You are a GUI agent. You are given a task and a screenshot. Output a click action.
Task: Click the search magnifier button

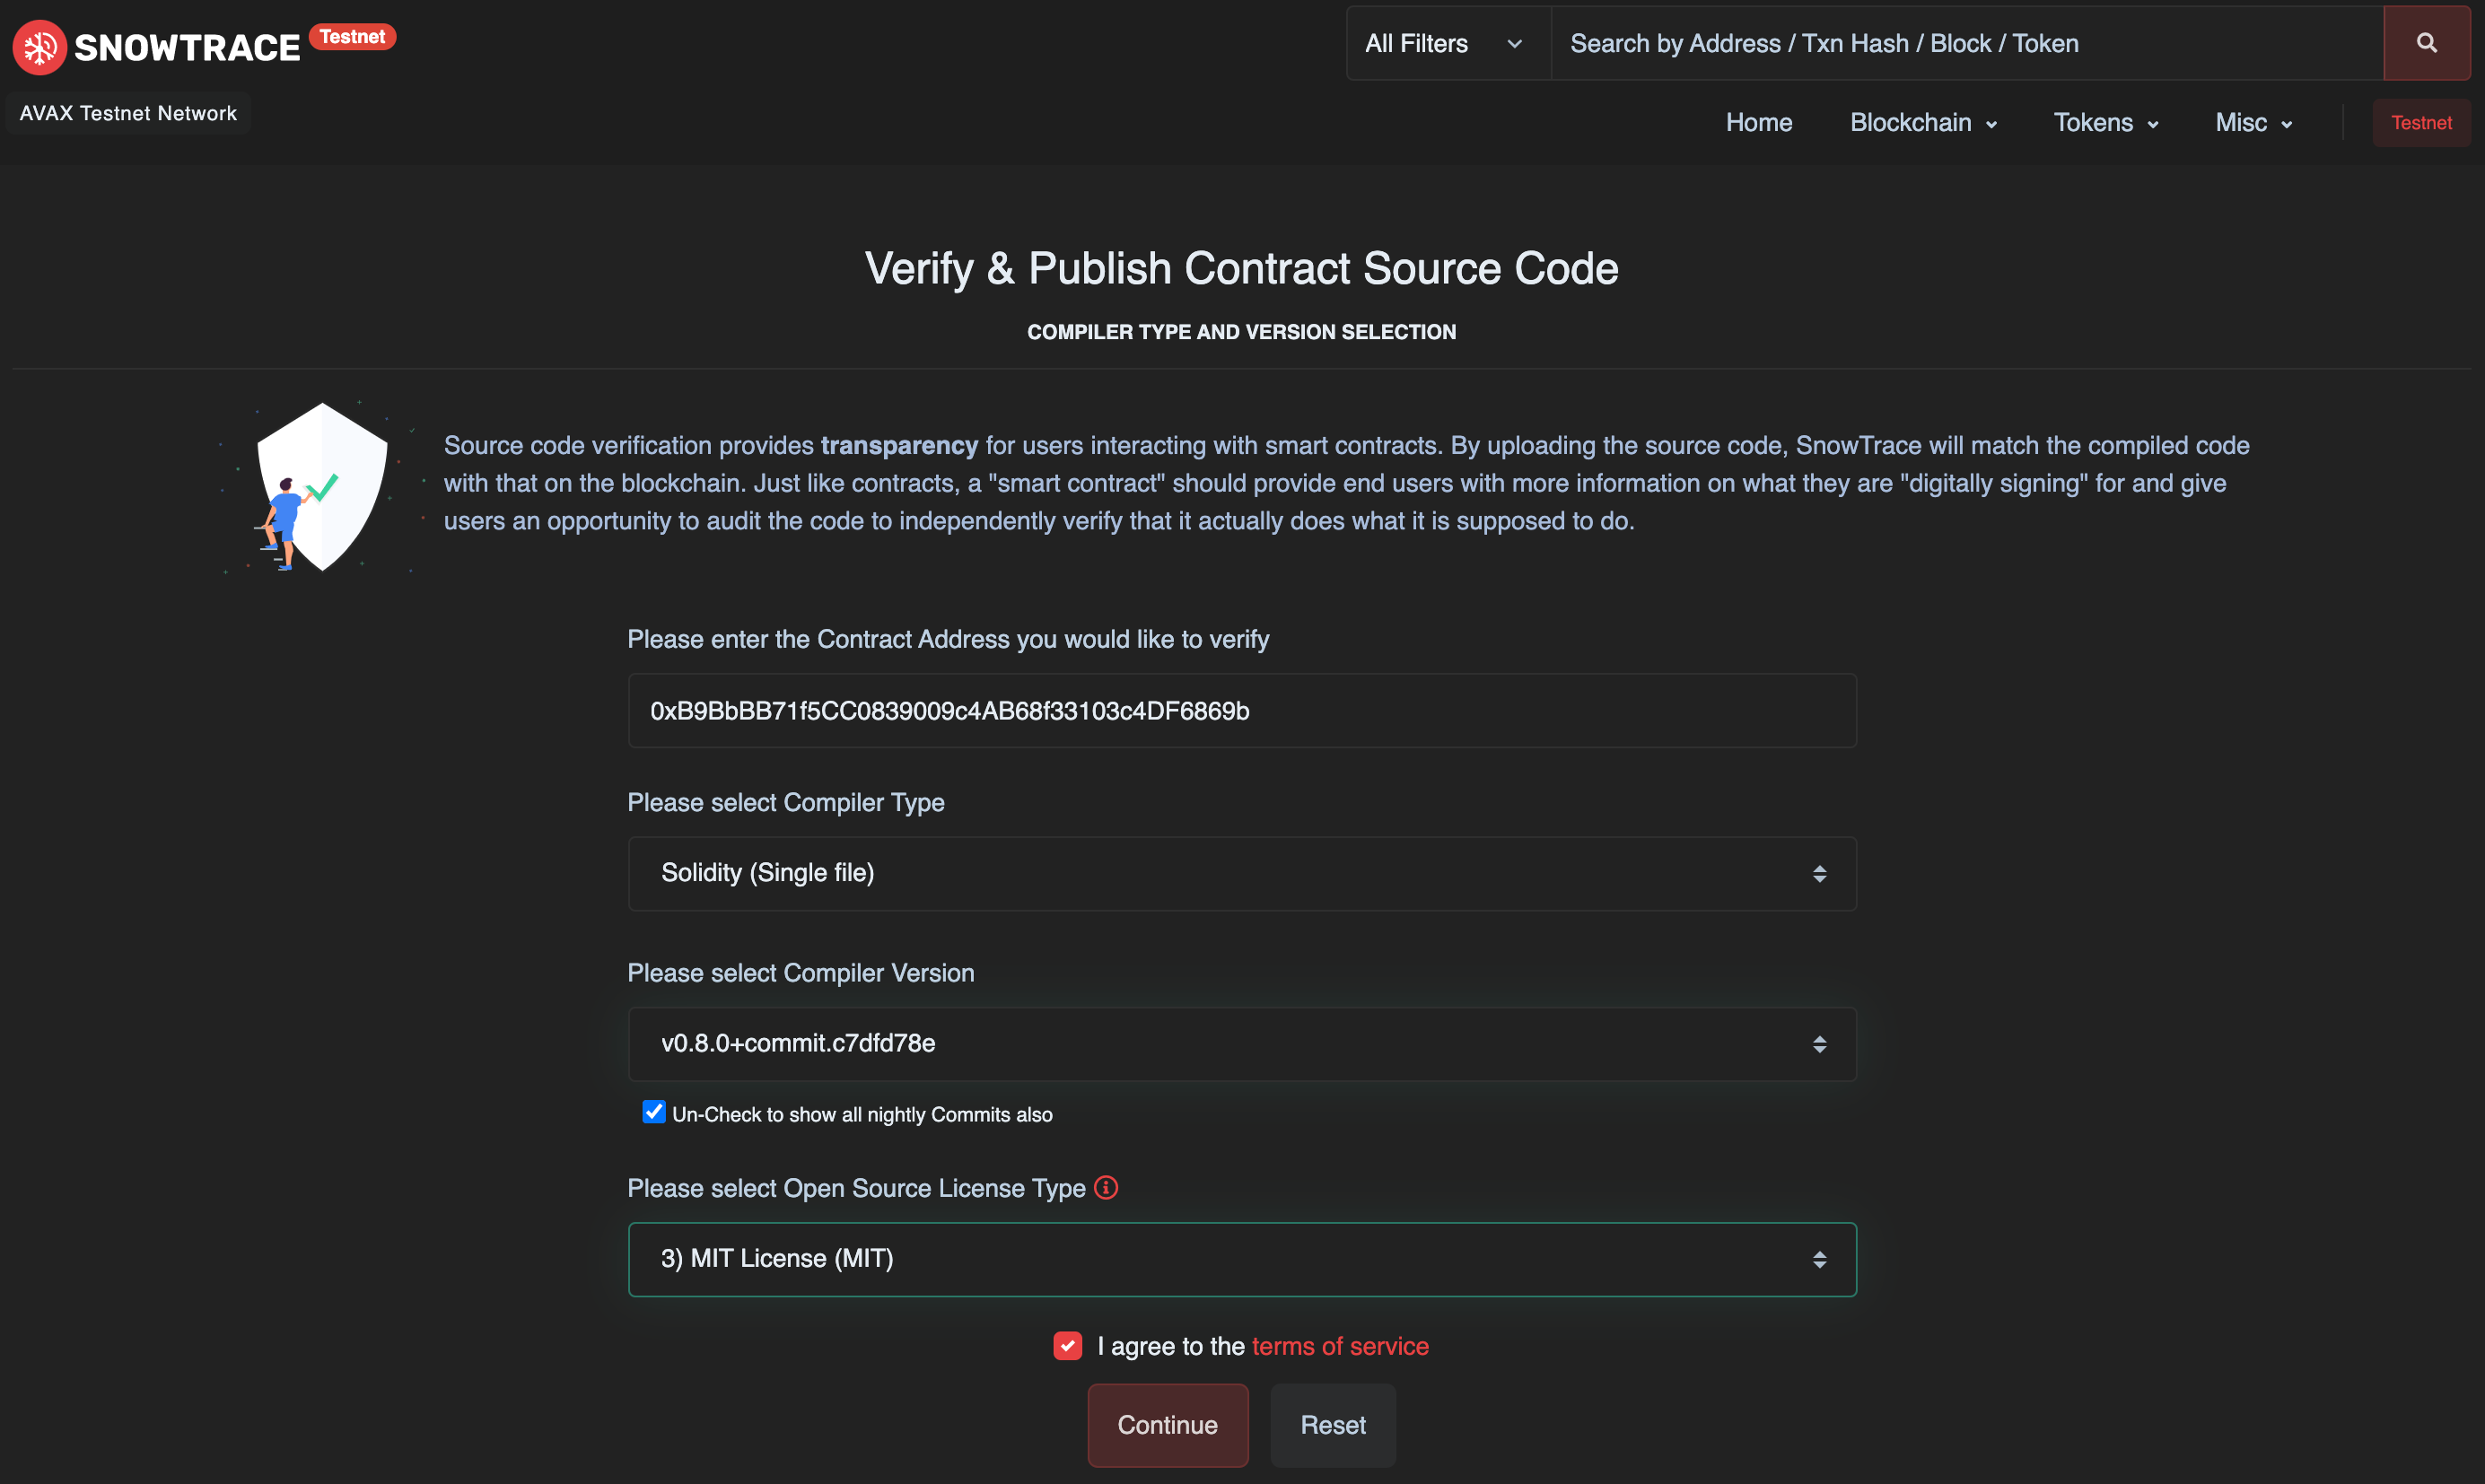coord(2426,43)
